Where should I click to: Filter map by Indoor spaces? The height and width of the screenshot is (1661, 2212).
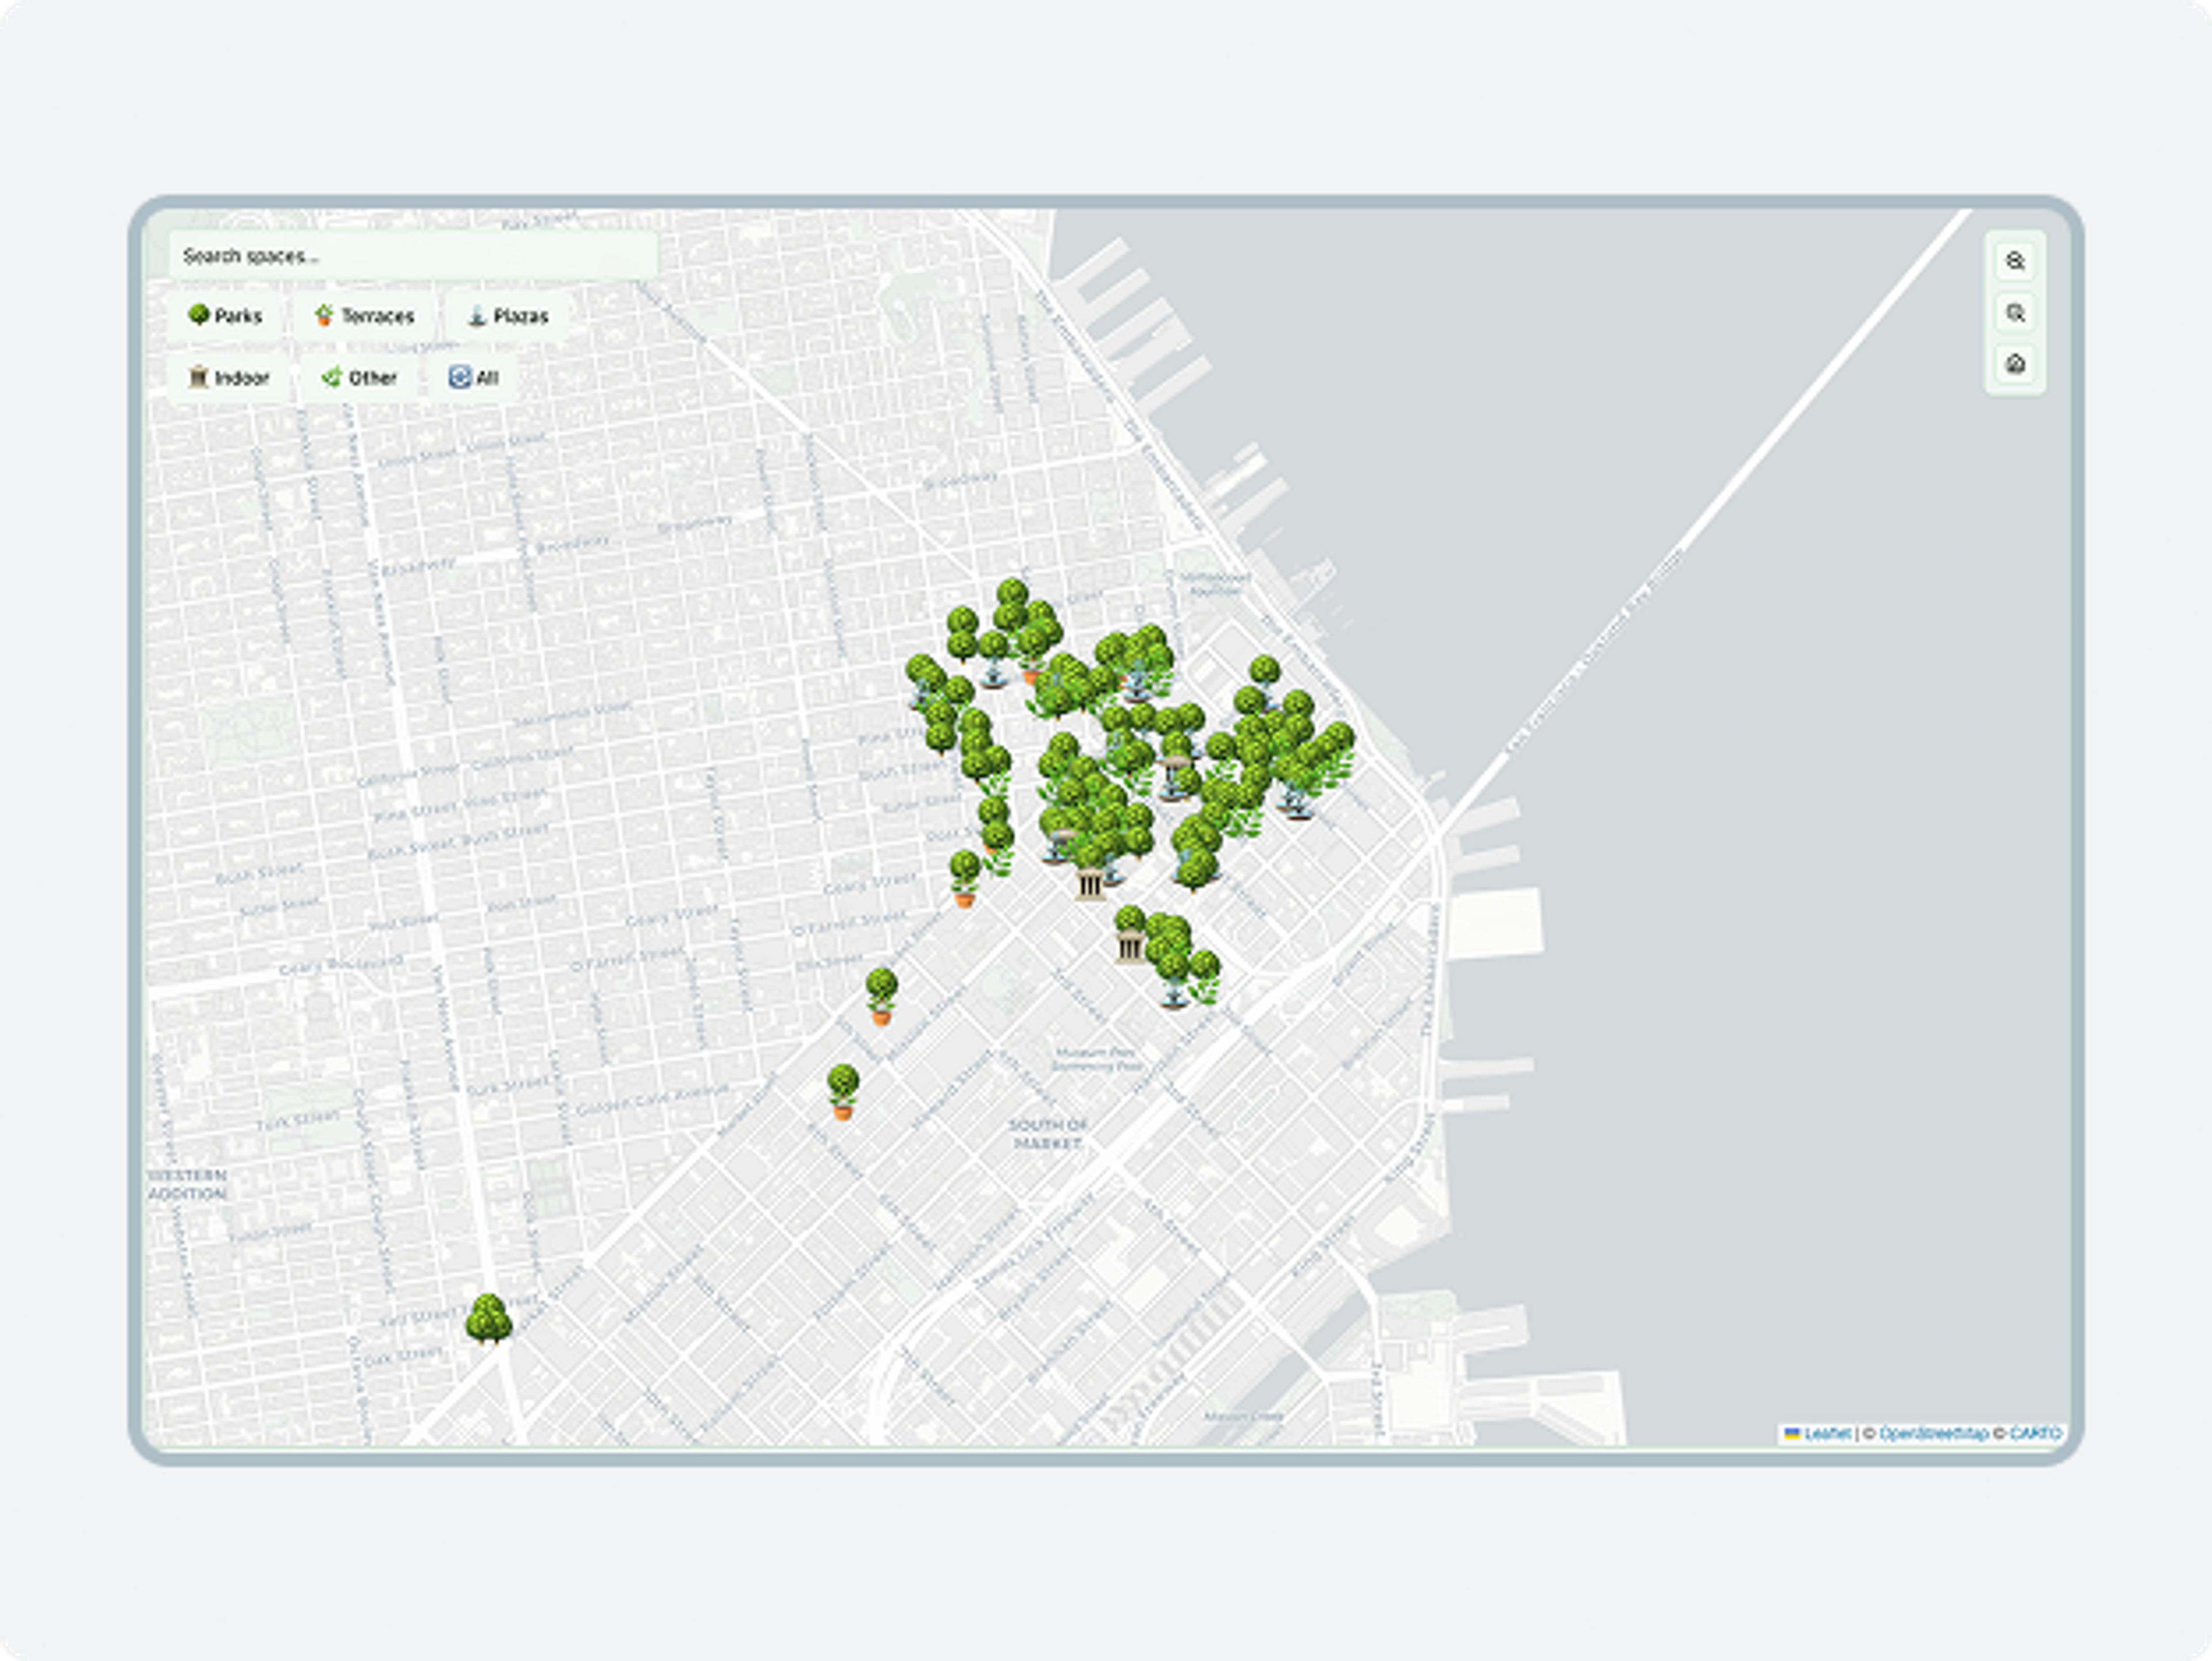pyautogui.click(x=229, y=378)
